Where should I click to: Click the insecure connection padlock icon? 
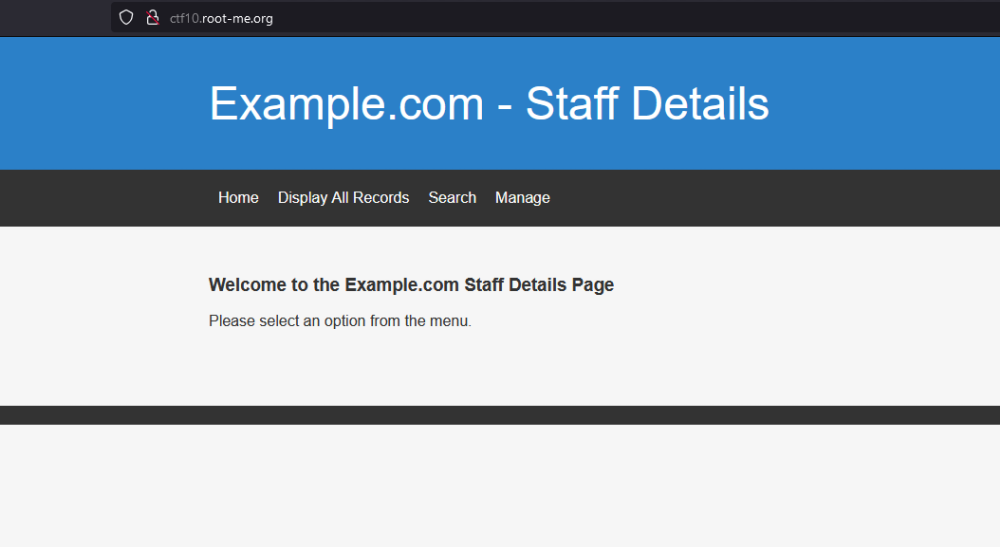point(152,17)
